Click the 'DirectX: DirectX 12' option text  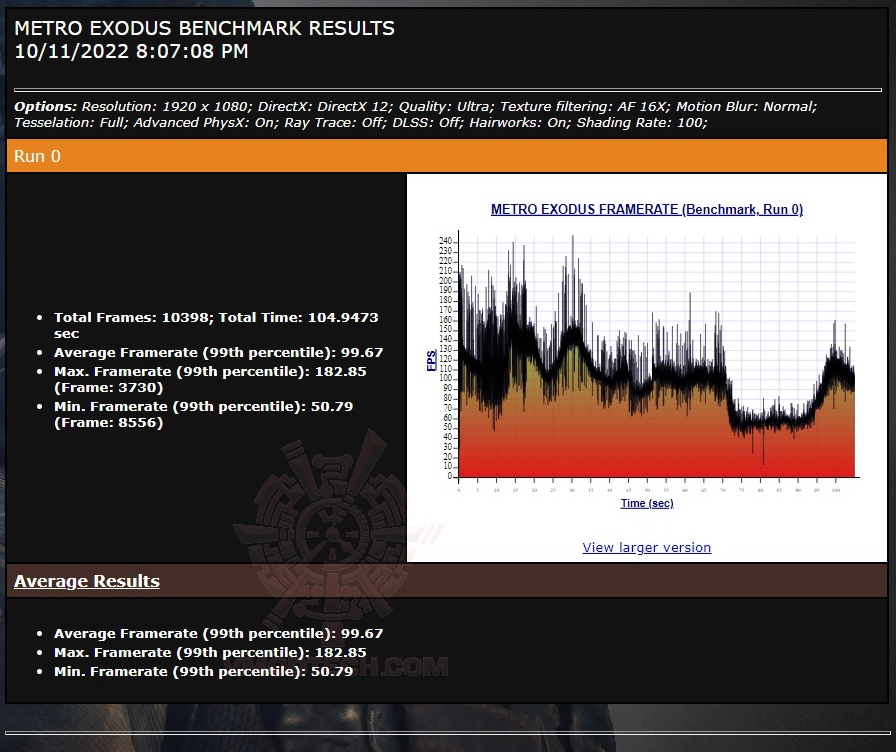tap(323, 106)
